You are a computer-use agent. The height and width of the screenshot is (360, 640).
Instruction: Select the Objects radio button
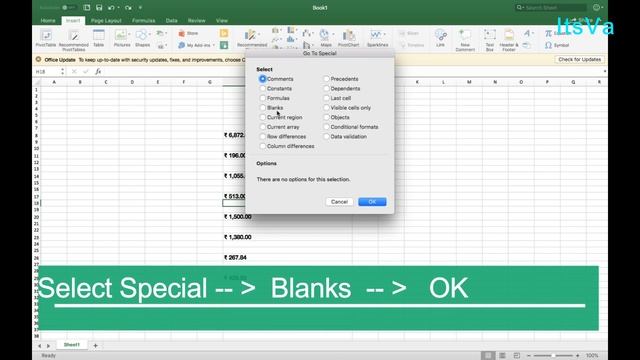[x=326, y=117]
